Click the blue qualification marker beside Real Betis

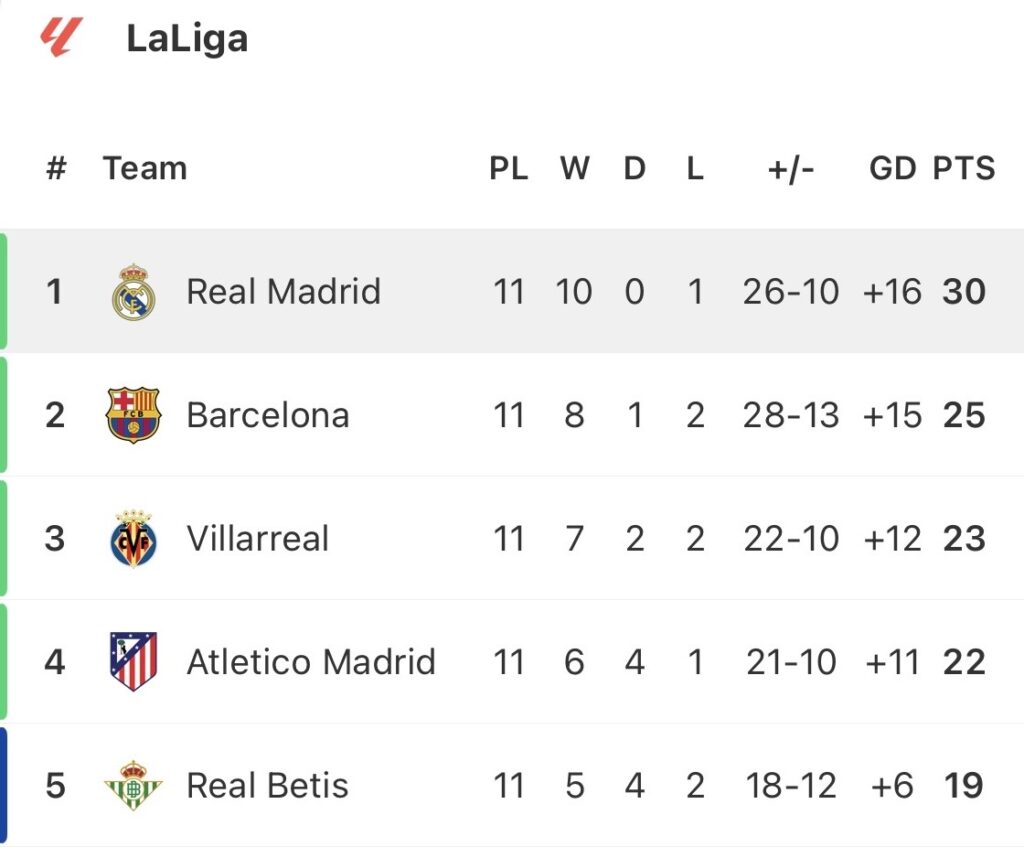[x=4, y=786]
